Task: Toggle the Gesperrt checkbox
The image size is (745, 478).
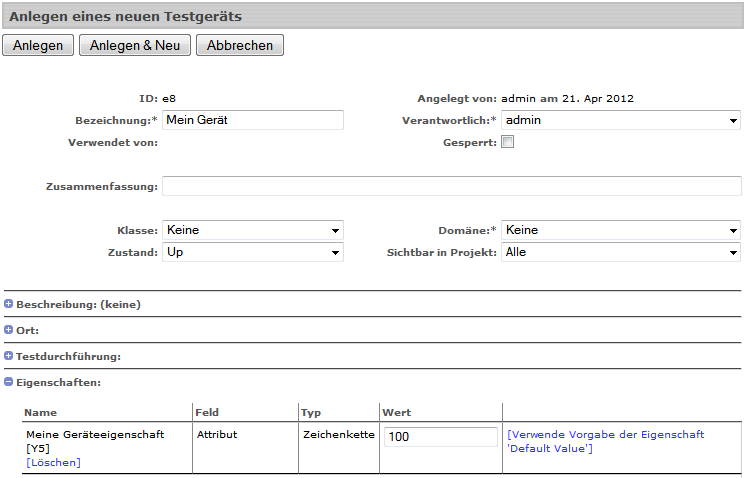Action: [x=507, y=142]
